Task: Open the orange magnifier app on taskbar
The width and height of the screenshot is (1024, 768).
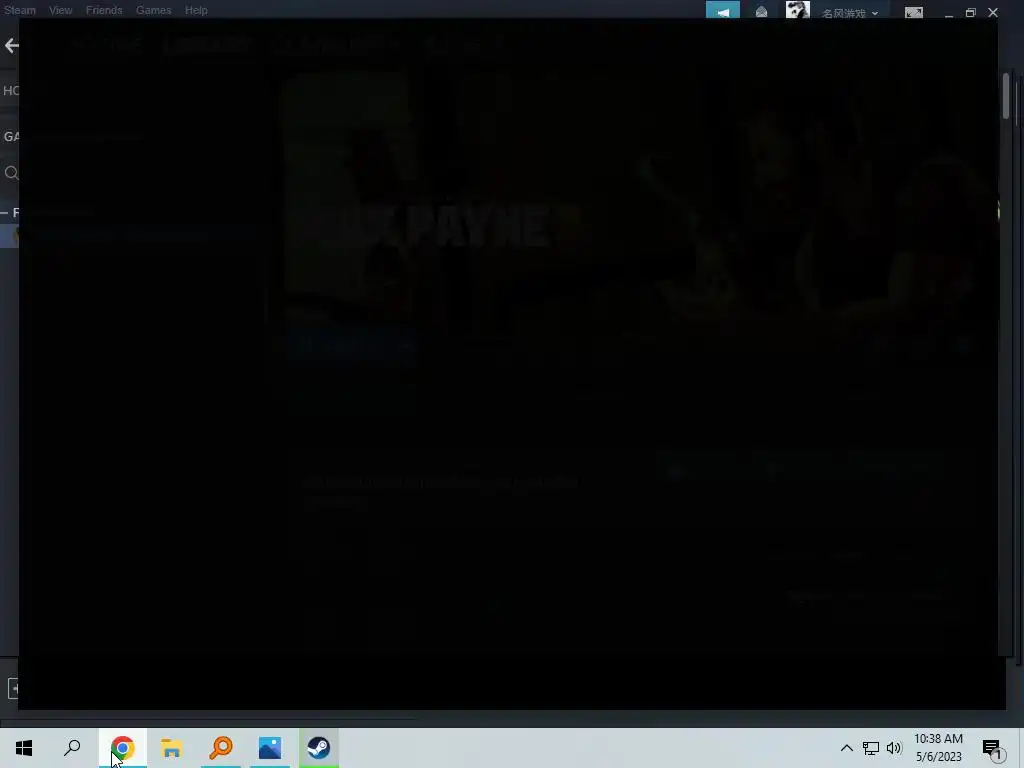Action: 221,748
